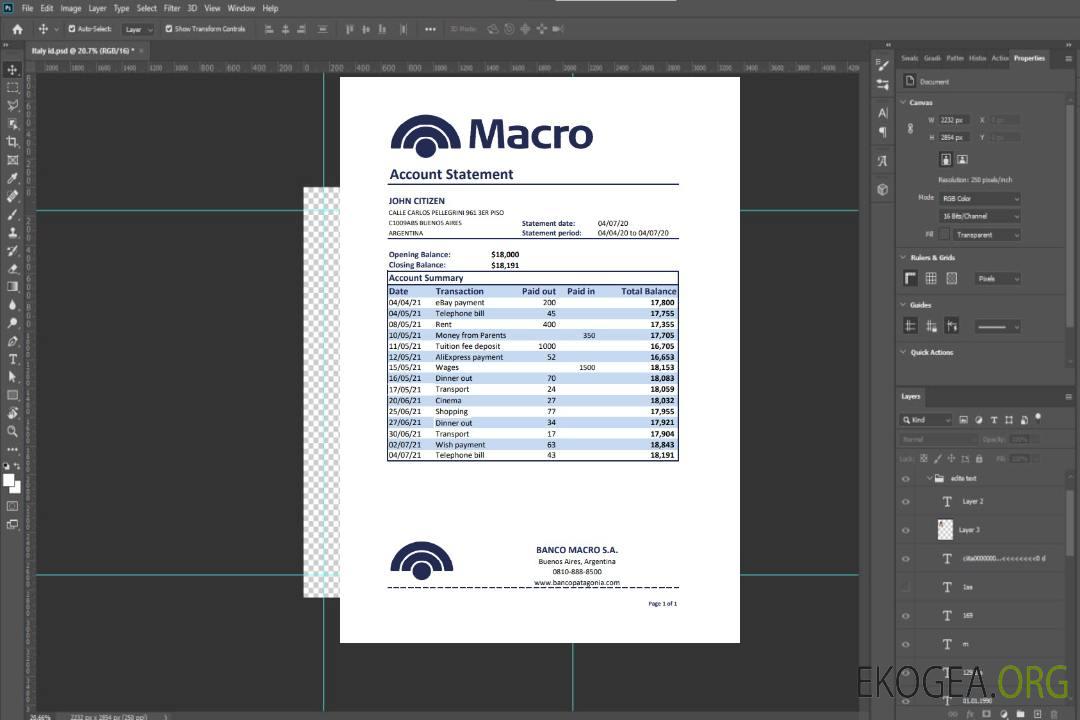
Task: Toggle the grid view icon under Rulers & Grids
Action: (931, 278)
